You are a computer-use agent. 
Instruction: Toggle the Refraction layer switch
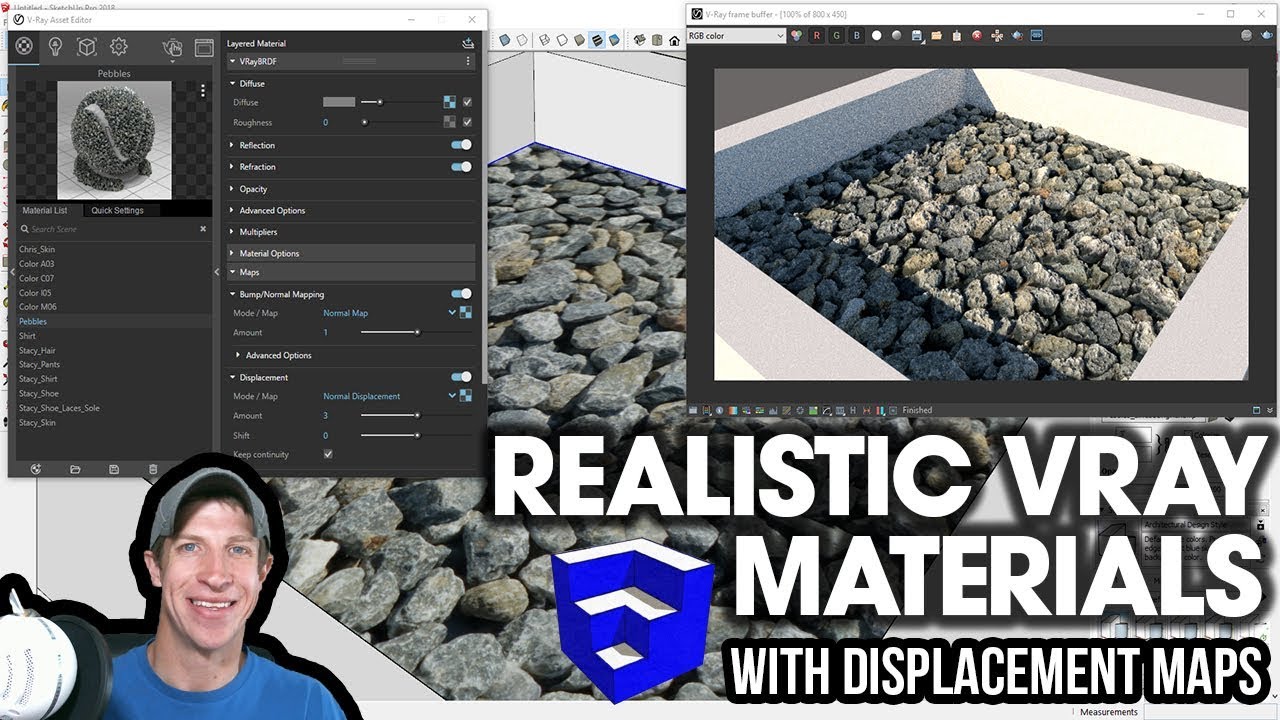tap(461, 167)
